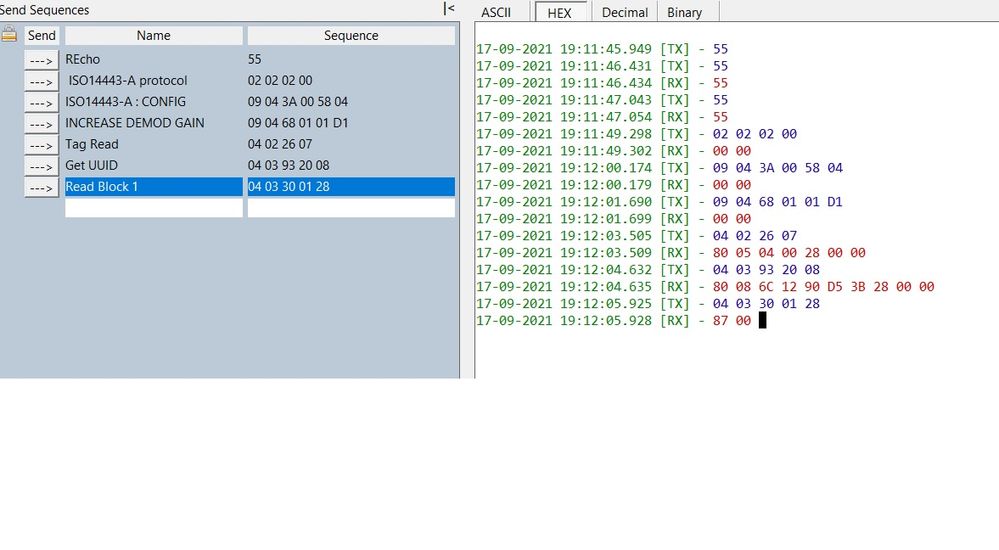
Task: Collapse the Send Sequences panel with the arrow
Action: pyautogui.click(x=449, y=9)
